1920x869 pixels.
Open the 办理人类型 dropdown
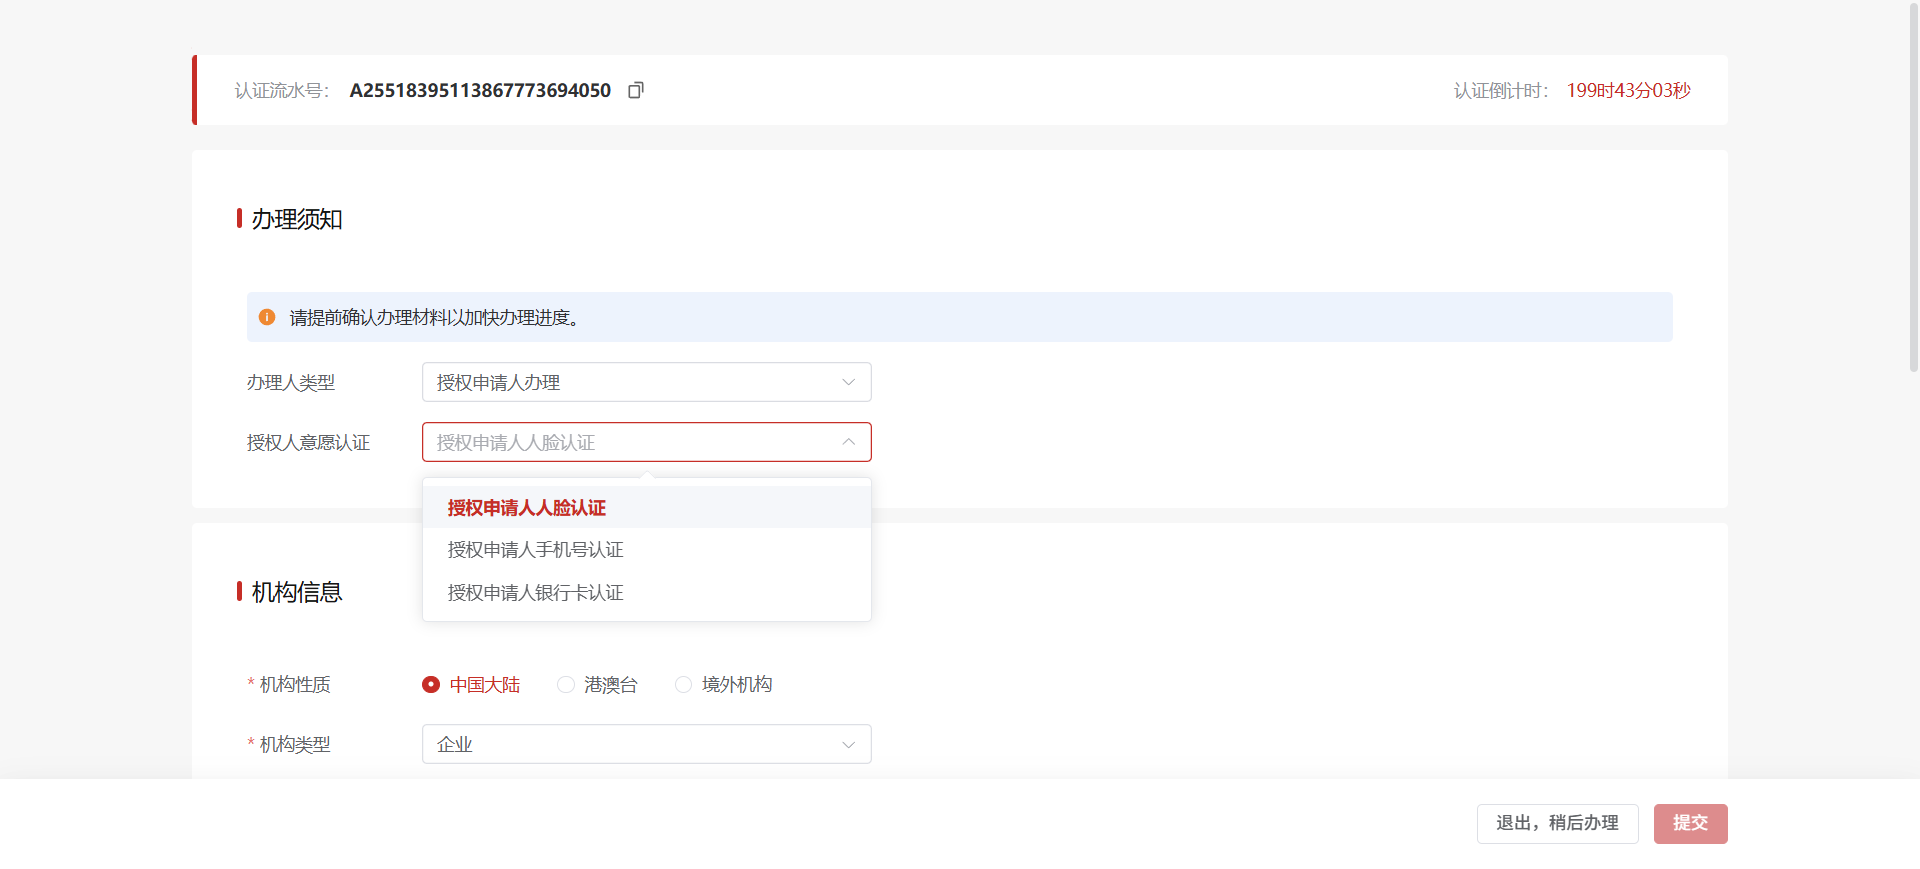pyautogui.click(x=647, y=382)
